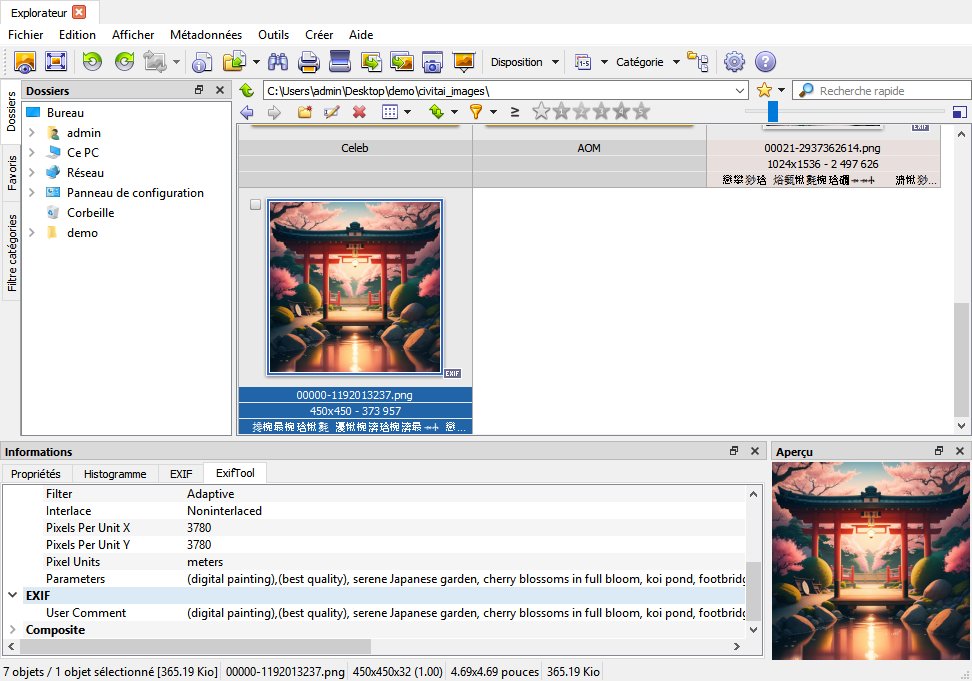Expand the demo folder node

tap(32, 233)
